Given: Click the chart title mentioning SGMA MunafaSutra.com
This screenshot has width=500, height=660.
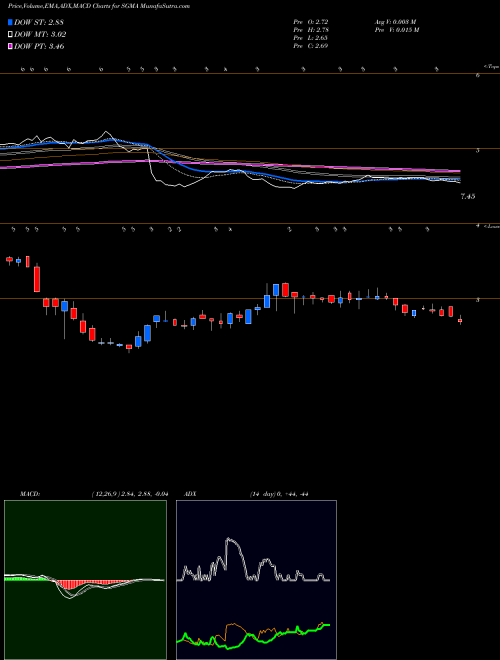Looking at the screenshot, I should click(99, 6).
